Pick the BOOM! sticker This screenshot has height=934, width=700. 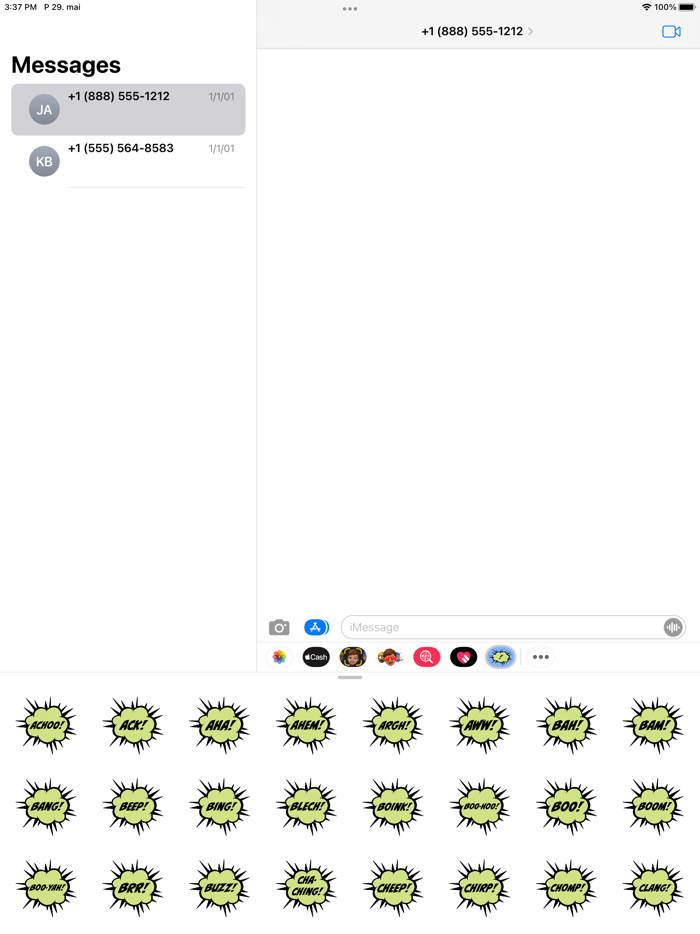pyautogui.click(x=654, y=806)
